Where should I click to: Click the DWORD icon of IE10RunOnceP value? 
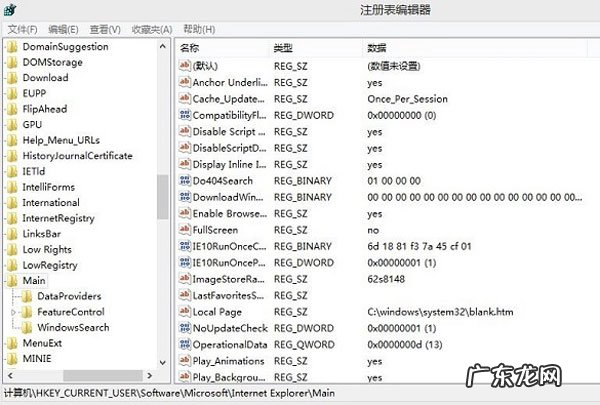(185, 263)
